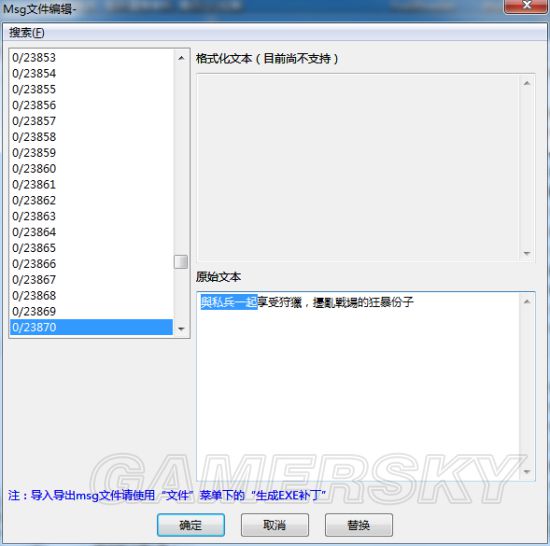Select list entry 0/23863
550x546 pixels.
(x=92, y=216)
